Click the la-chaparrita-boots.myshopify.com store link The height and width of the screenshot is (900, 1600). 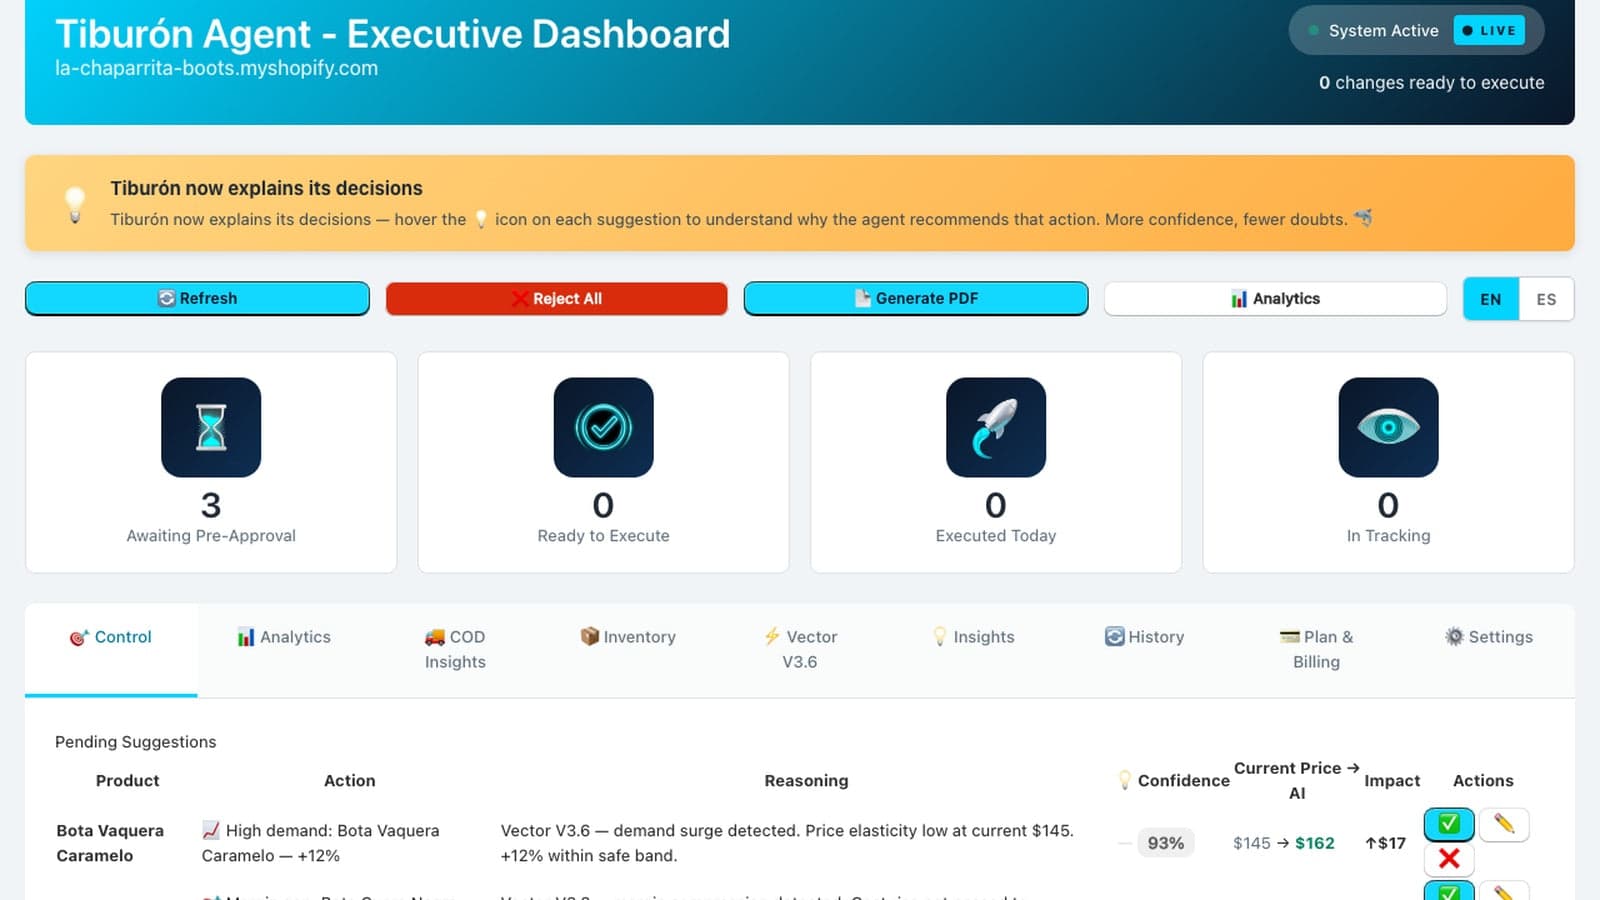(216, 68)
